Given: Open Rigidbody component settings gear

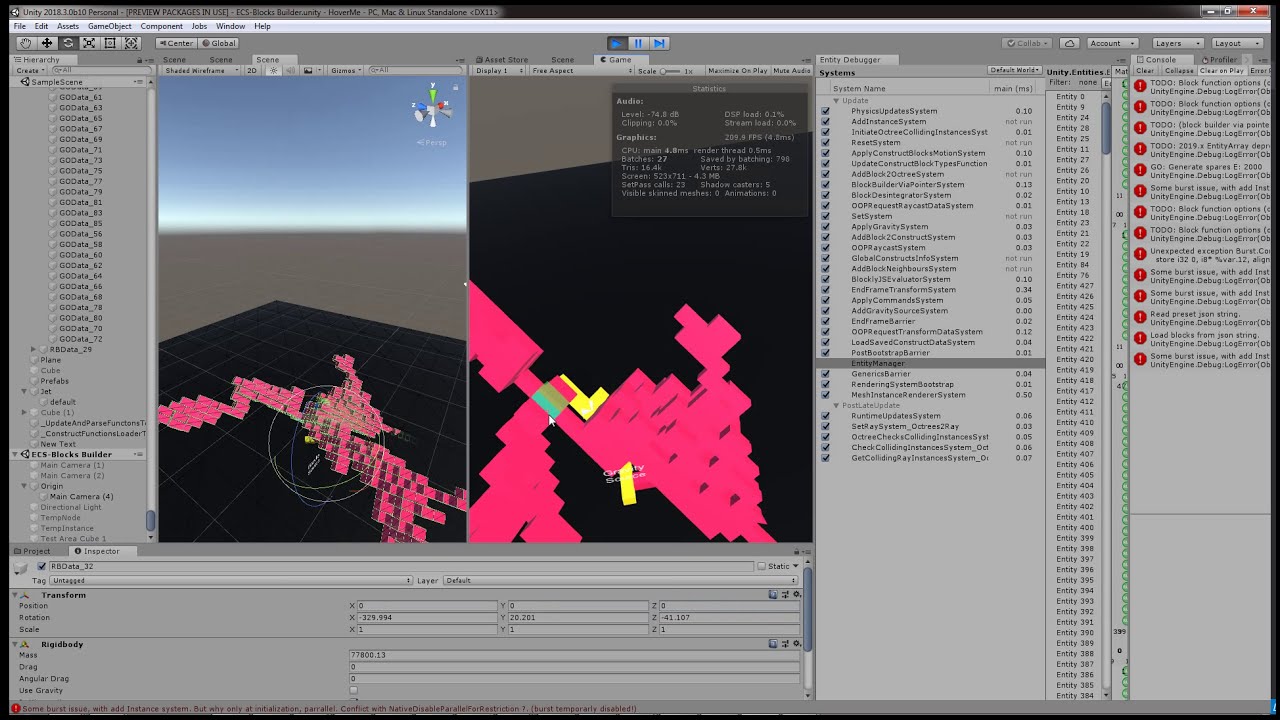Looking at the screenshot, I should (x=797, y=644).
